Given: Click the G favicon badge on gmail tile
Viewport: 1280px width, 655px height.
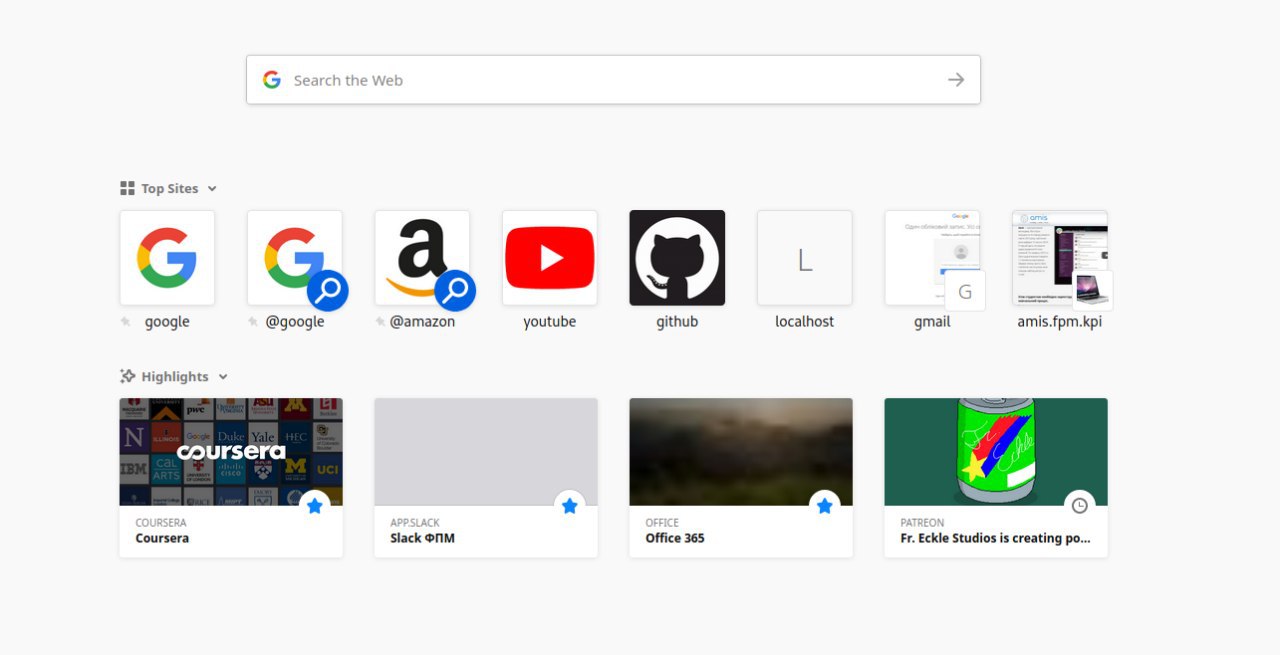Looking at the screenshot, I should point(965,291).
